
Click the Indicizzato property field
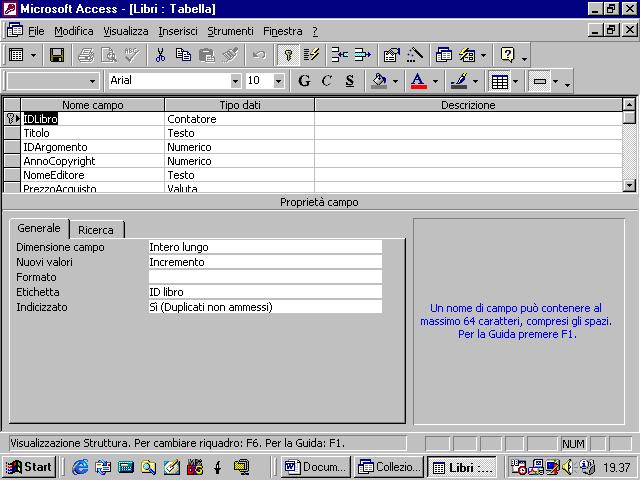pos(265,307)
